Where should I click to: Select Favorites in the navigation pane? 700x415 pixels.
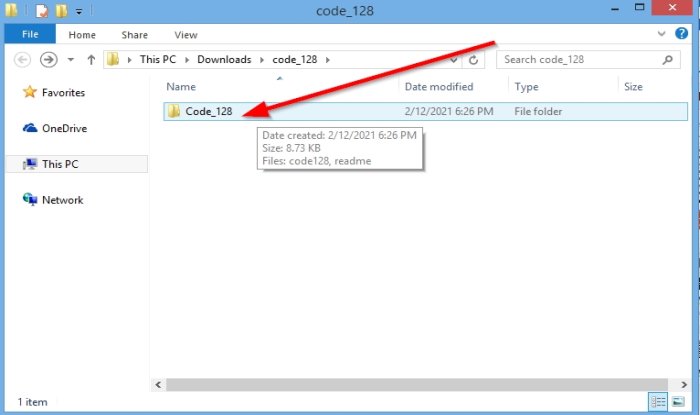point(63,92)
